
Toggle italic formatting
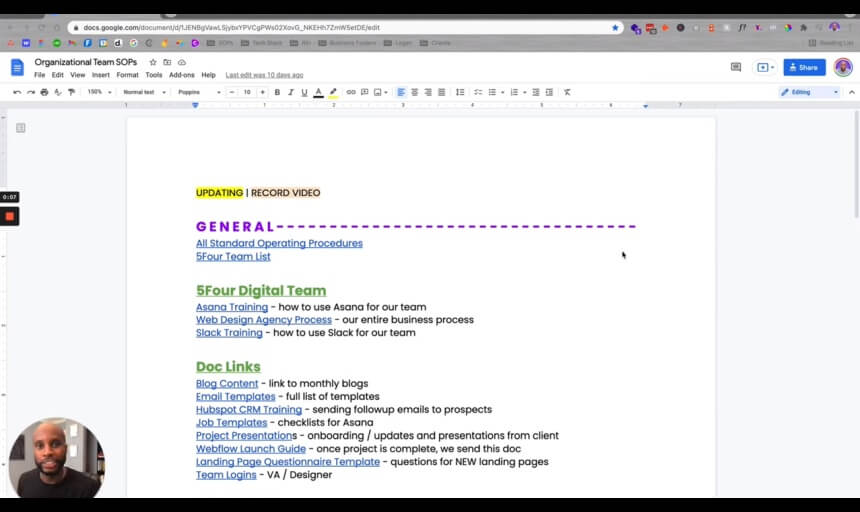click(x=291, y=92)
